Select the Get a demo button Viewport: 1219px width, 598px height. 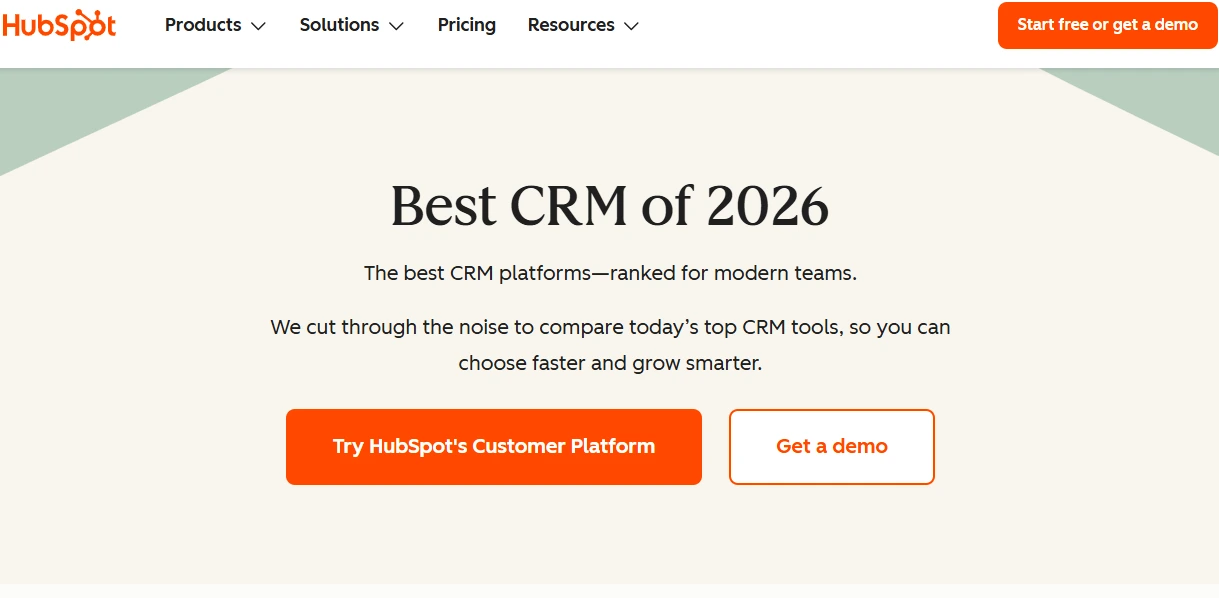pyautogui.click(x=831, y=446)
